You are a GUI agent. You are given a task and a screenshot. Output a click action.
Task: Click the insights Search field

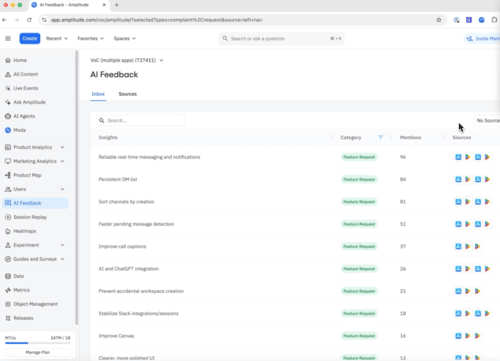point(141,121)
